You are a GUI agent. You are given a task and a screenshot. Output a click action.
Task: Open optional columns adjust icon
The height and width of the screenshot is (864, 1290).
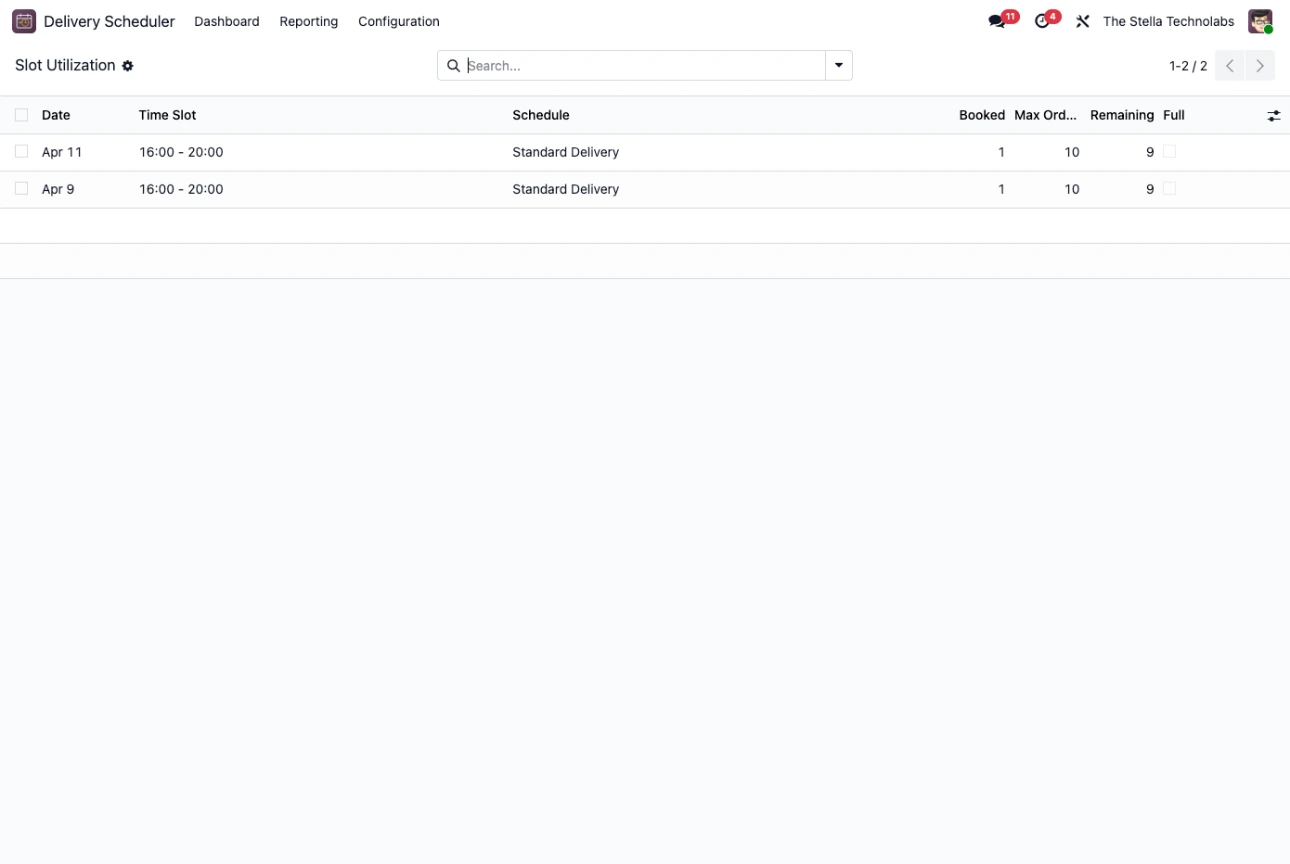pos(1273,116)
